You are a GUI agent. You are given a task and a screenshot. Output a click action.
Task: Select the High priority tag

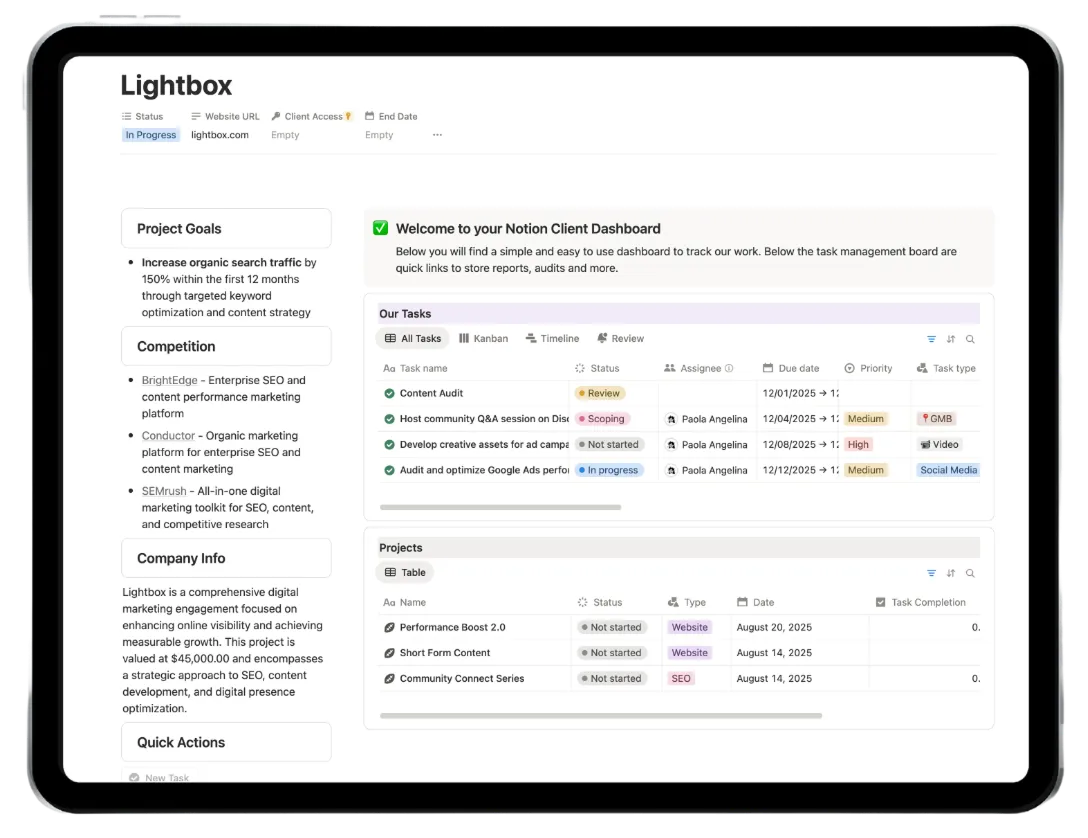pyautogui.click(x=858, y=445)
